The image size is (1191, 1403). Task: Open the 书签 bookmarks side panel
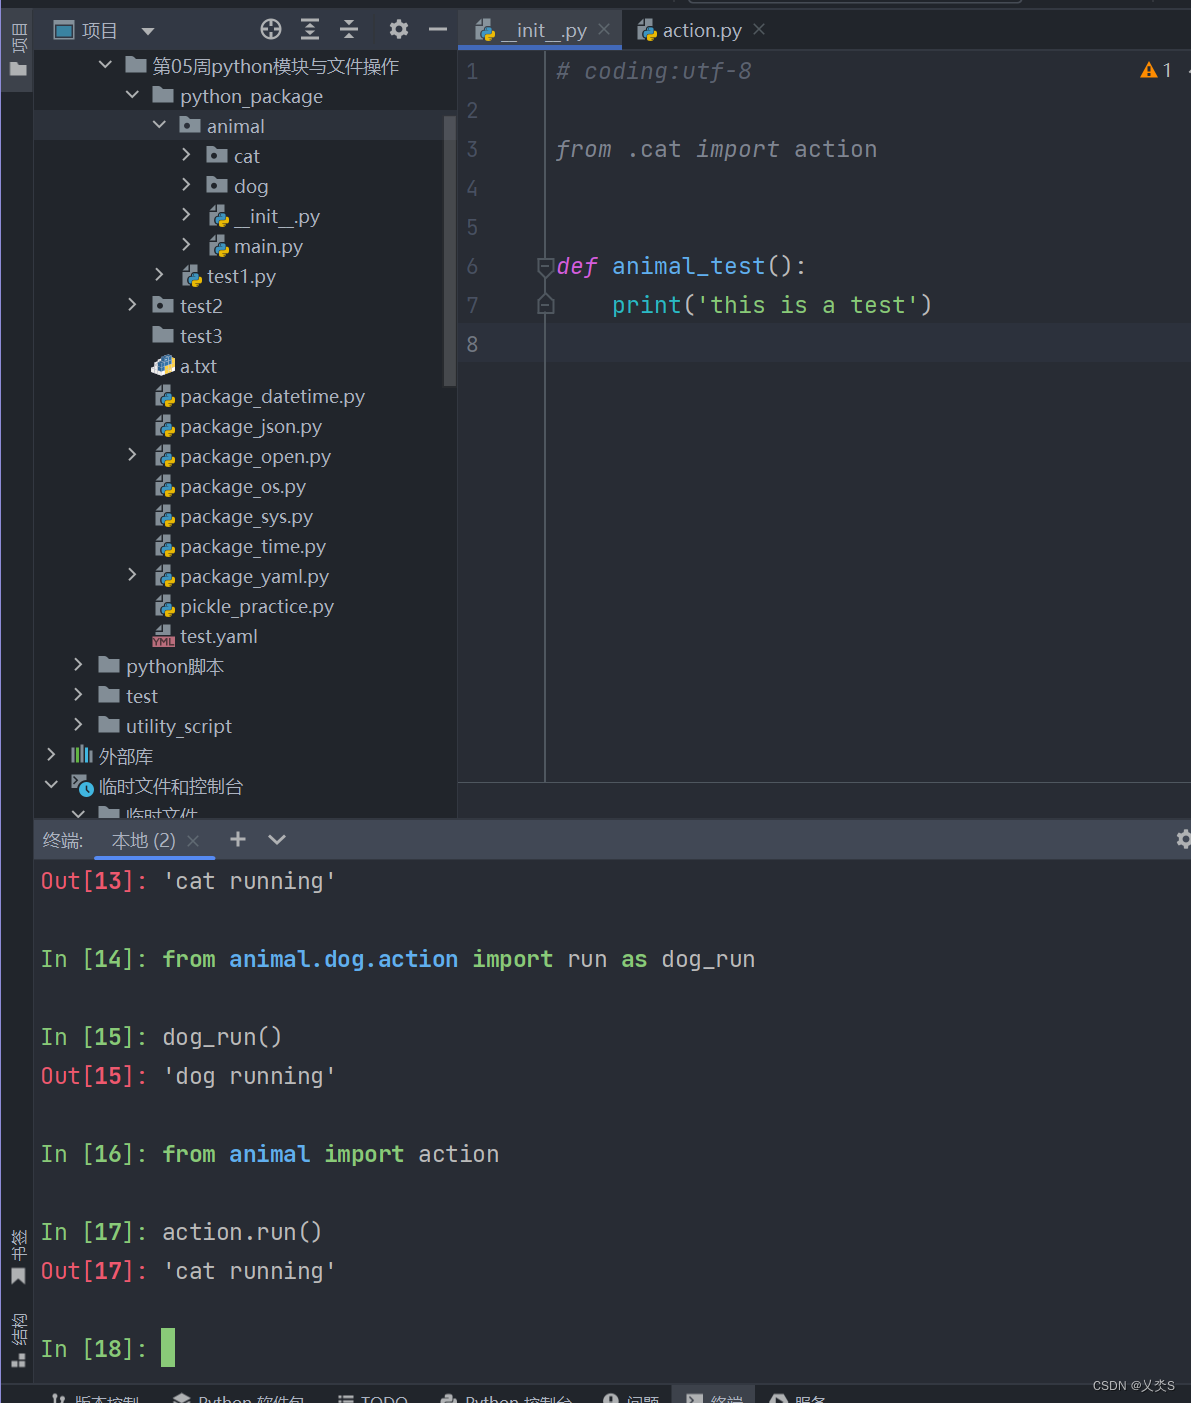[17, 1257]
